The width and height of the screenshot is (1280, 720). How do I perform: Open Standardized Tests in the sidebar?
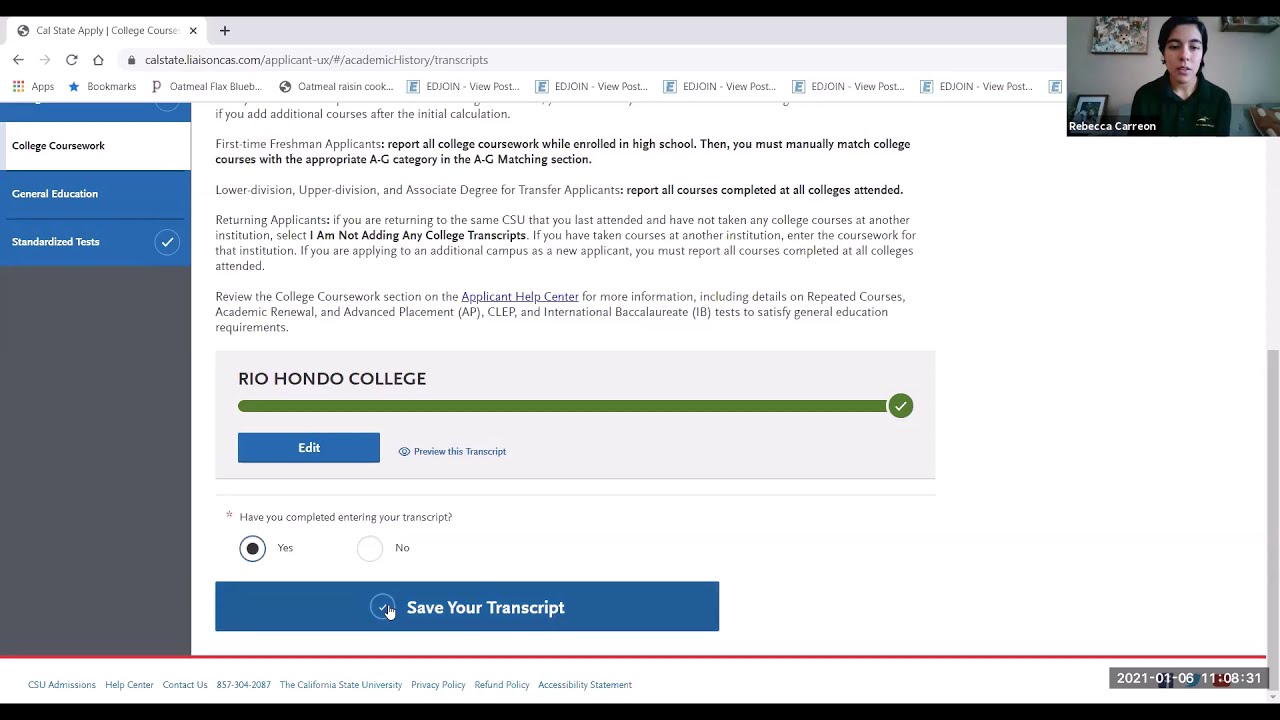point(95,242)
